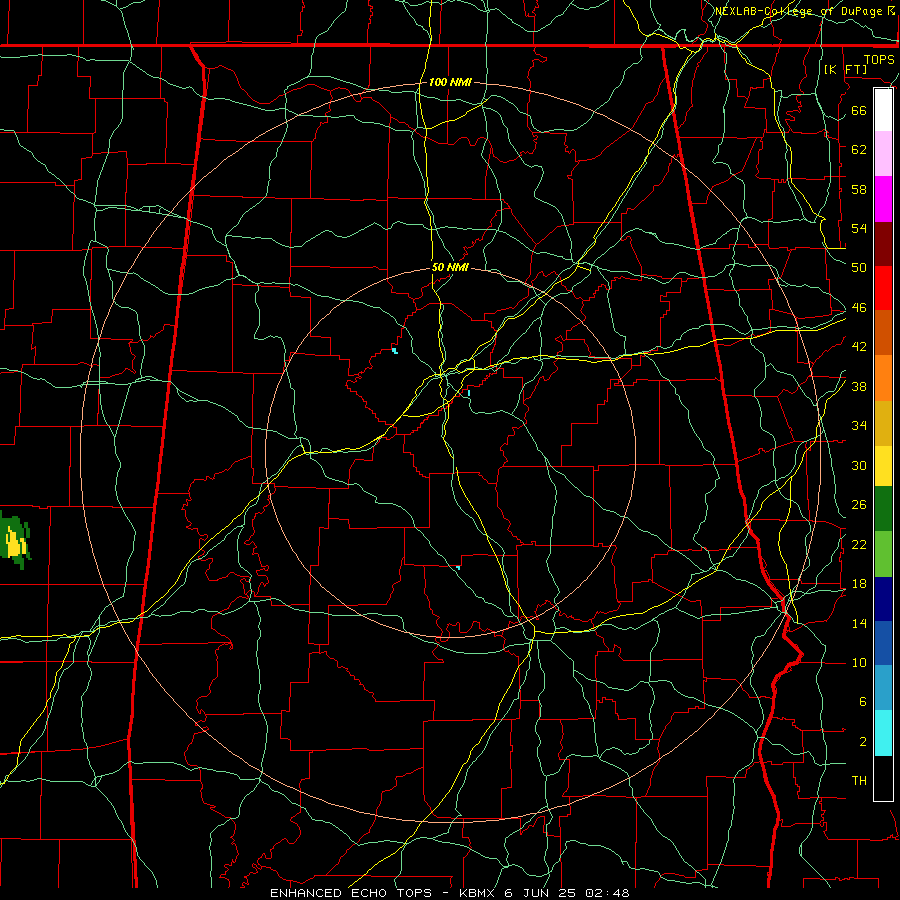Click the '58' legend value

pos(859,189)
